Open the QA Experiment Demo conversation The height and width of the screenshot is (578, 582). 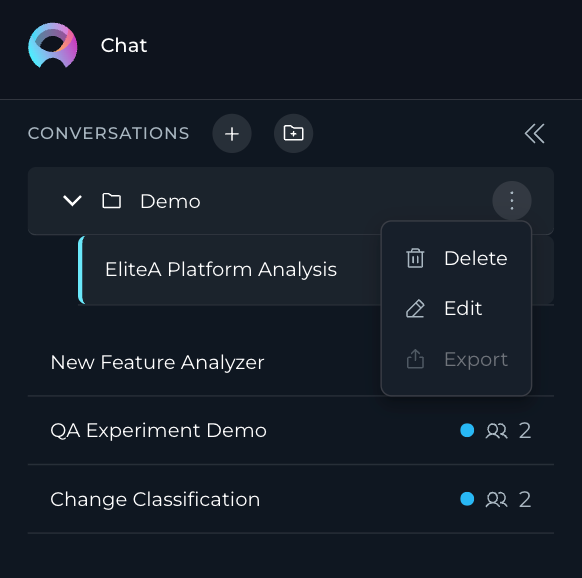[291, 431]
